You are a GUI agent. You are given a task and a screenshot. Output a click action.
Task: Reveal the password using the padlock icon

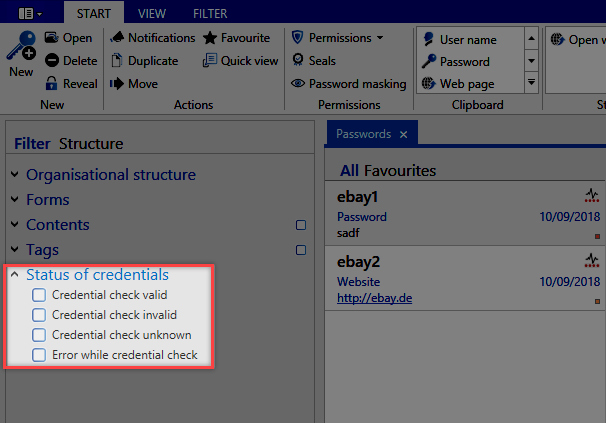(x=51, y=83)
